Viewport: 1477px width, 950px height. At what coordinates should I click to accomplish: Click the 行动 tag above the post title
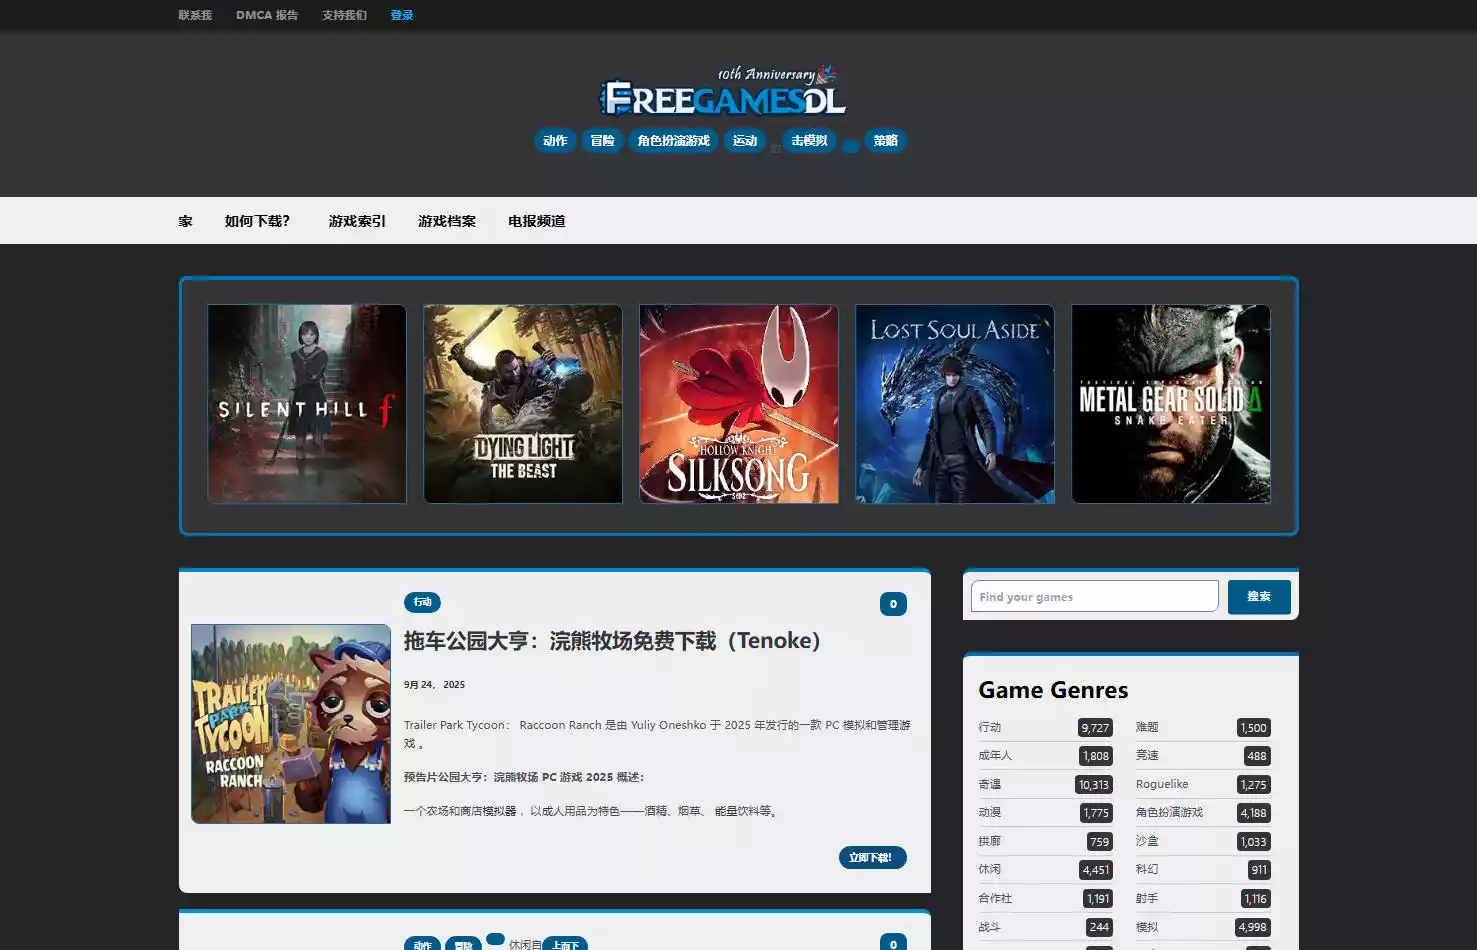422,602
